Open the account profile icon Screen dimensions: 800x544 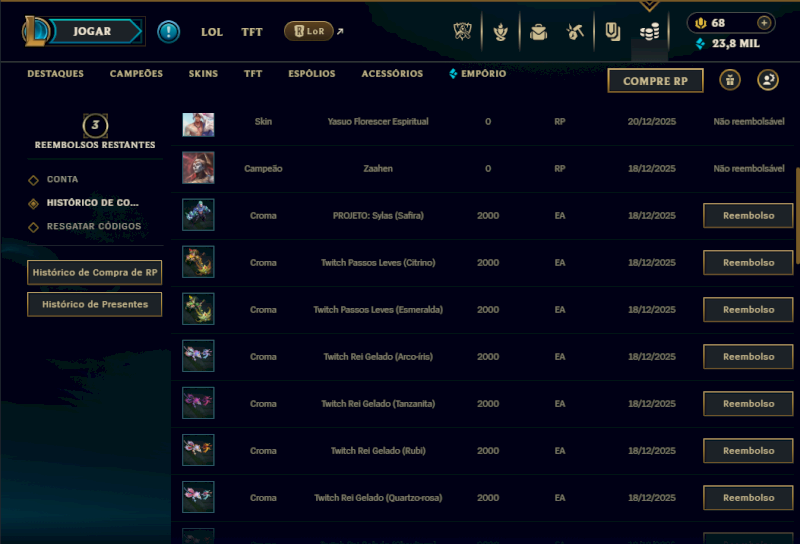(x=768, y=80)
